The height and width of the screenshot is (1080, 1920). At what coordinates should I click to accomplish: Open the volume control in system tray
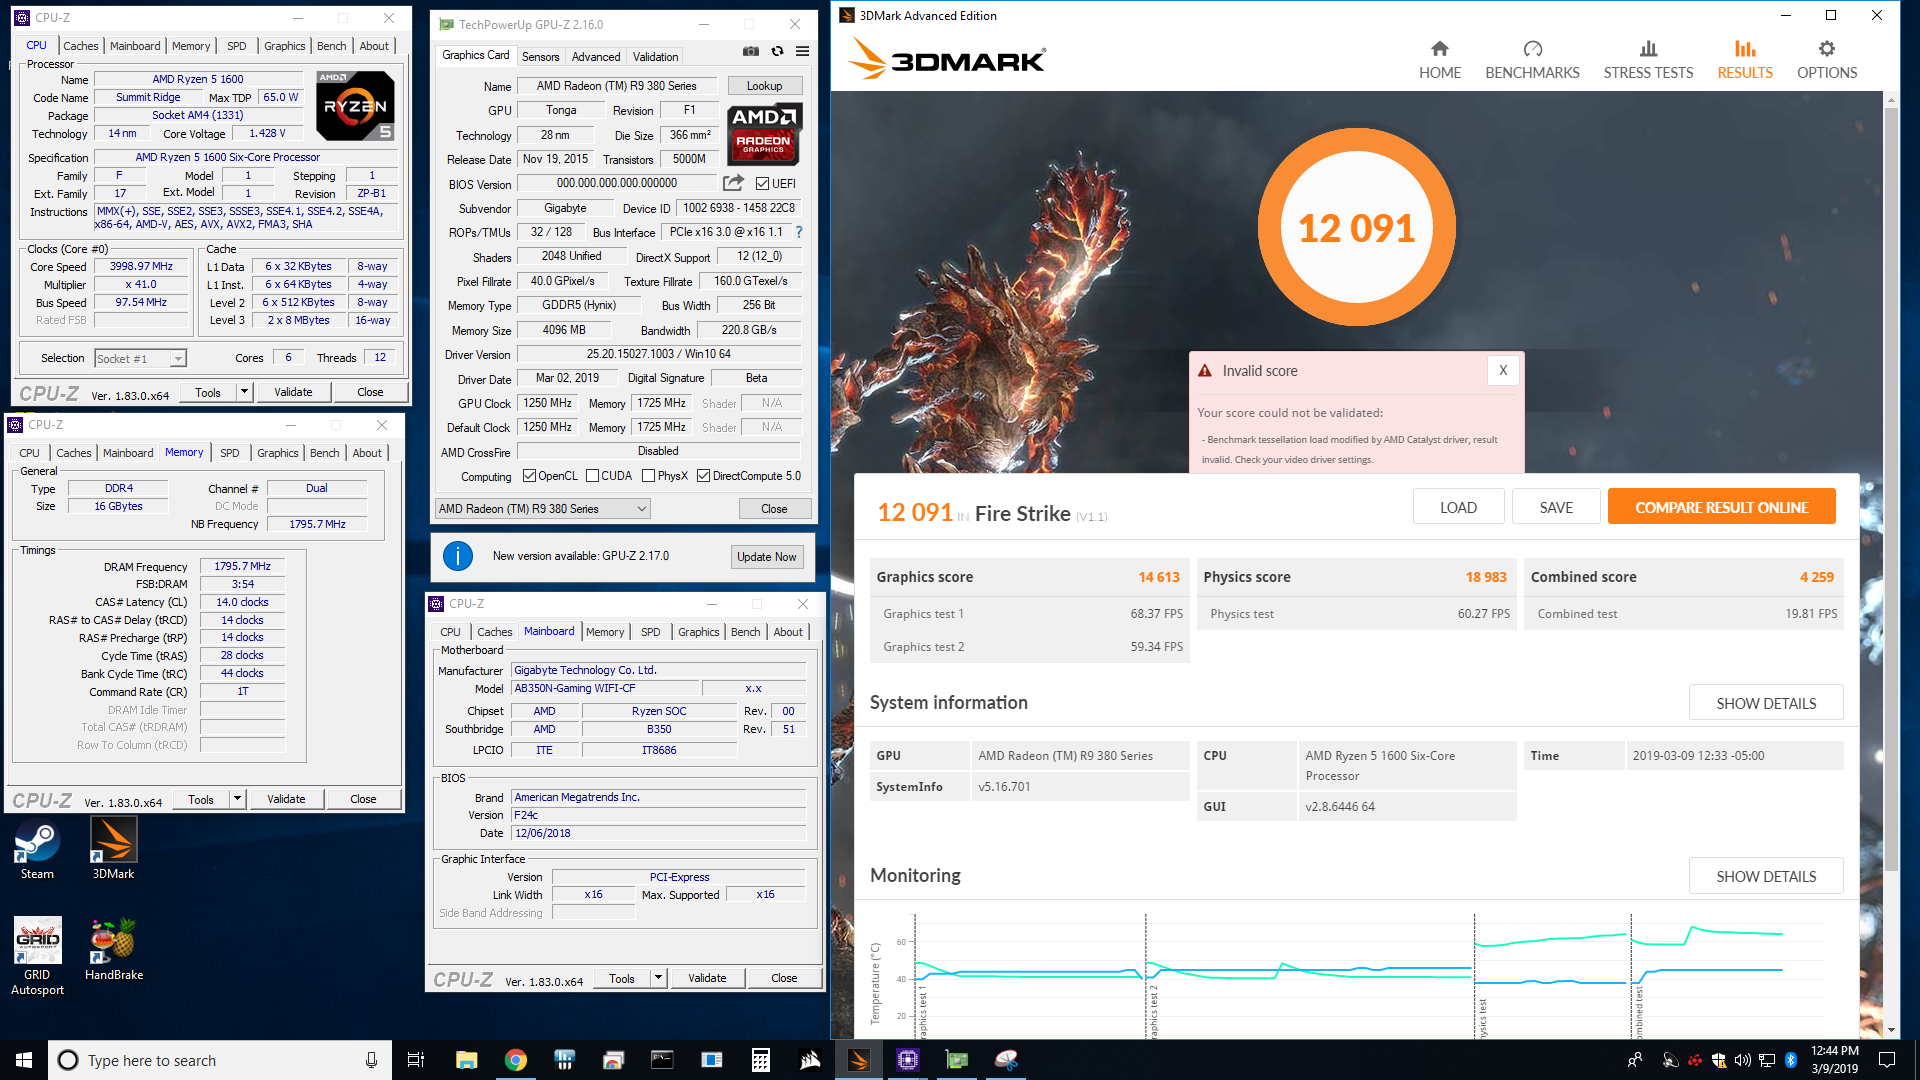[1742, 1060]
